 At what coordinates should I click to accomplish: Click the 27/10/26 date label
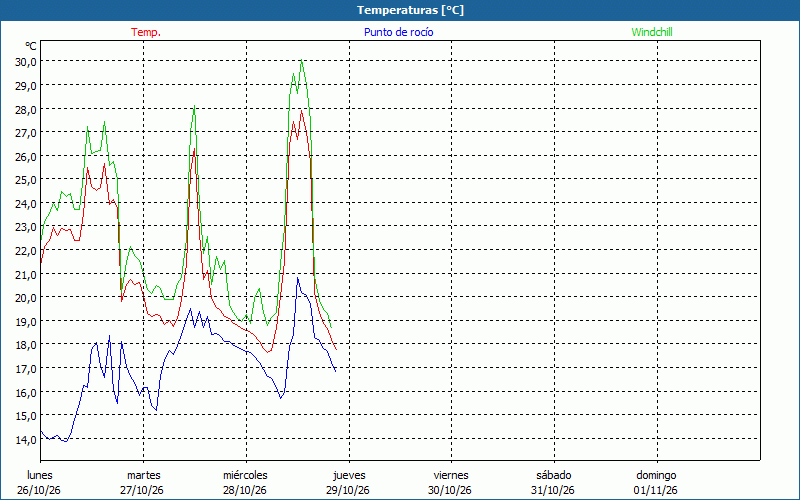142,490
